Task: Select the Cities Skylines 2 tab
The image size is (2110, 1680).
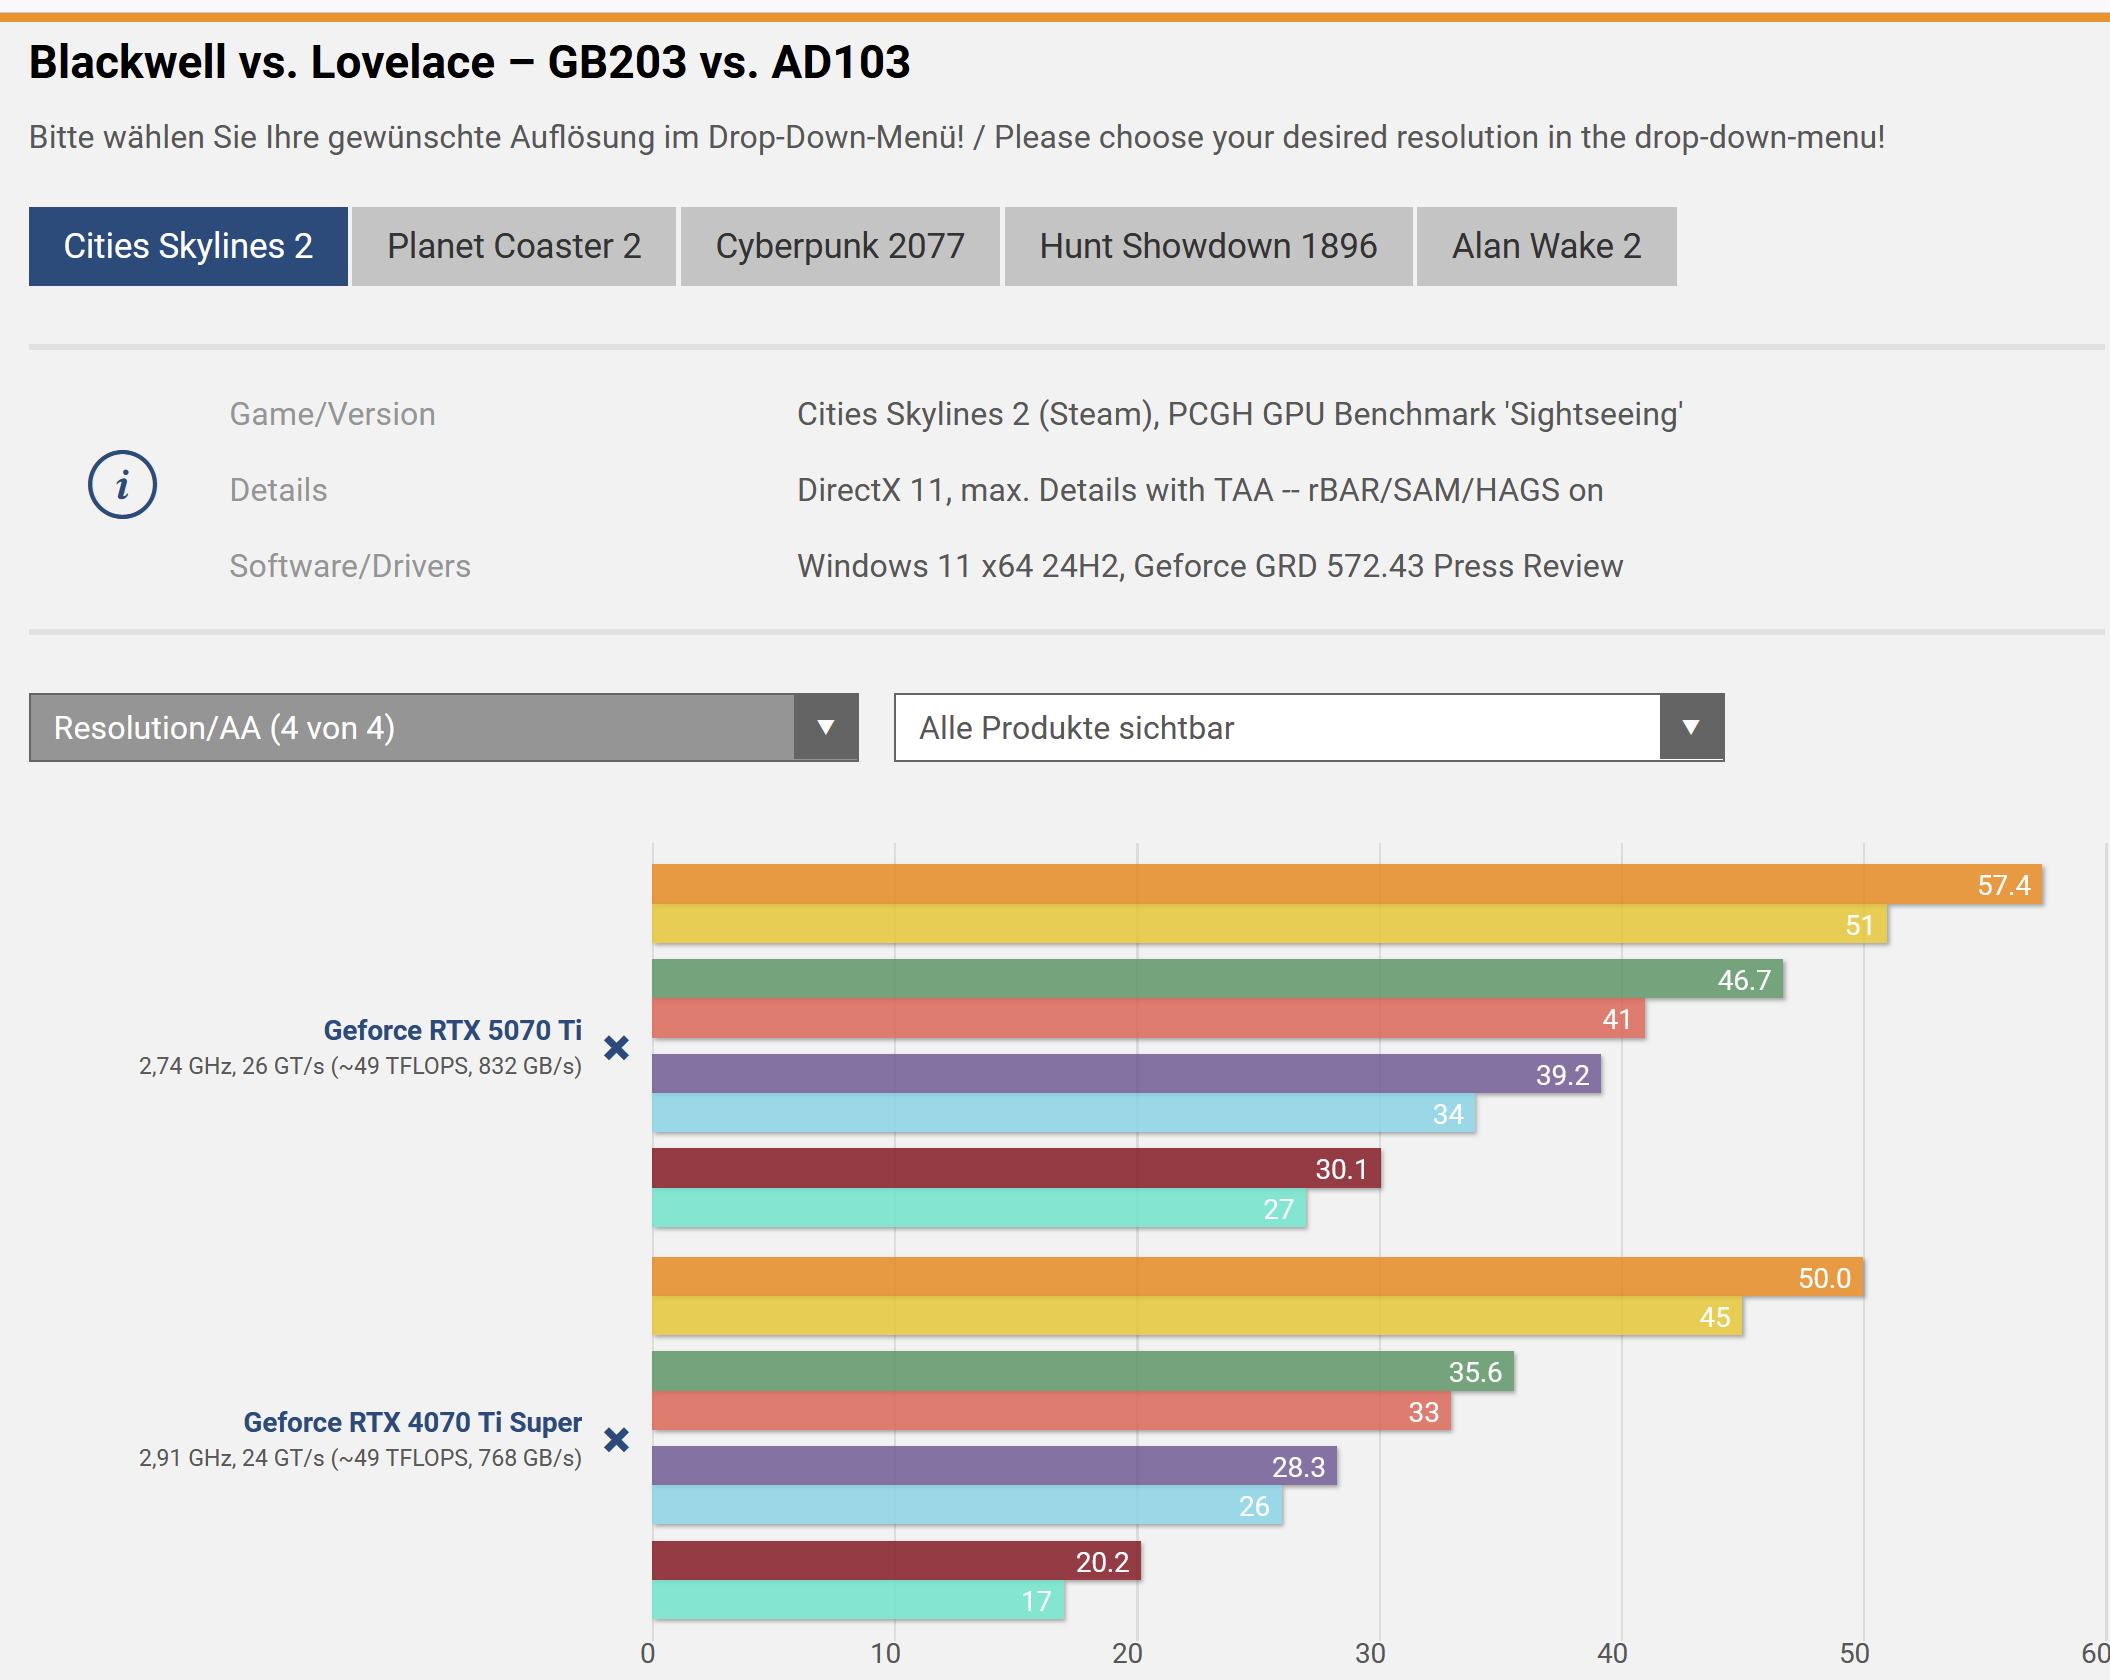Action: (x=188, y=246)
